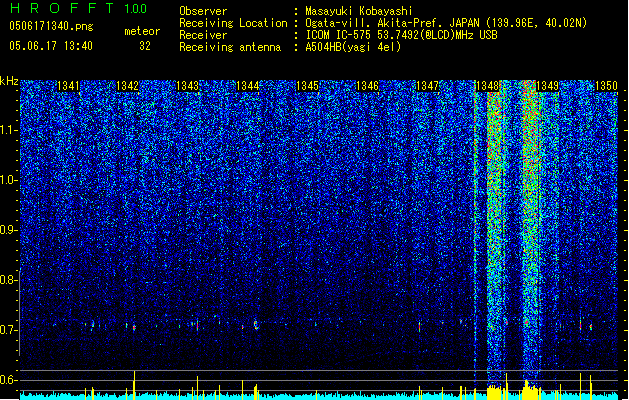Click the 0.9 kHz axis tick label

click(8, 230)
